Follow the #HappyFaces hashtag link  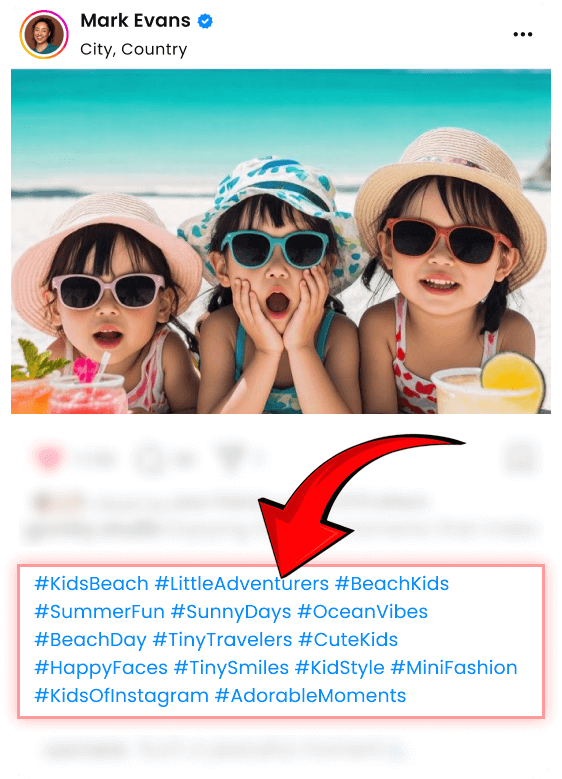click(101, 668)
